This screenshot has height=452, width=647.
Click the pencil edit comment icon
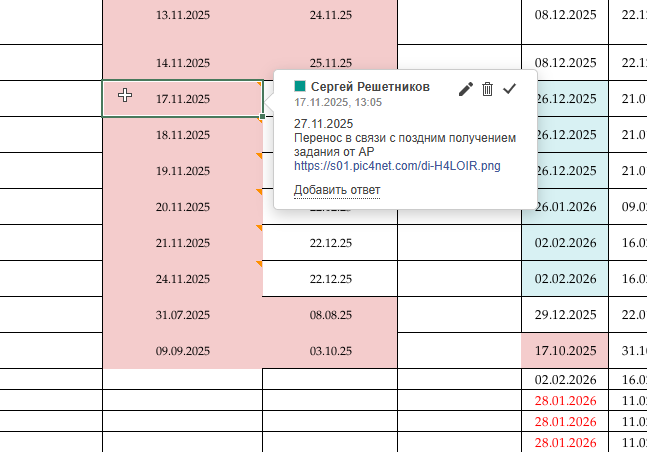coord(465,89)
